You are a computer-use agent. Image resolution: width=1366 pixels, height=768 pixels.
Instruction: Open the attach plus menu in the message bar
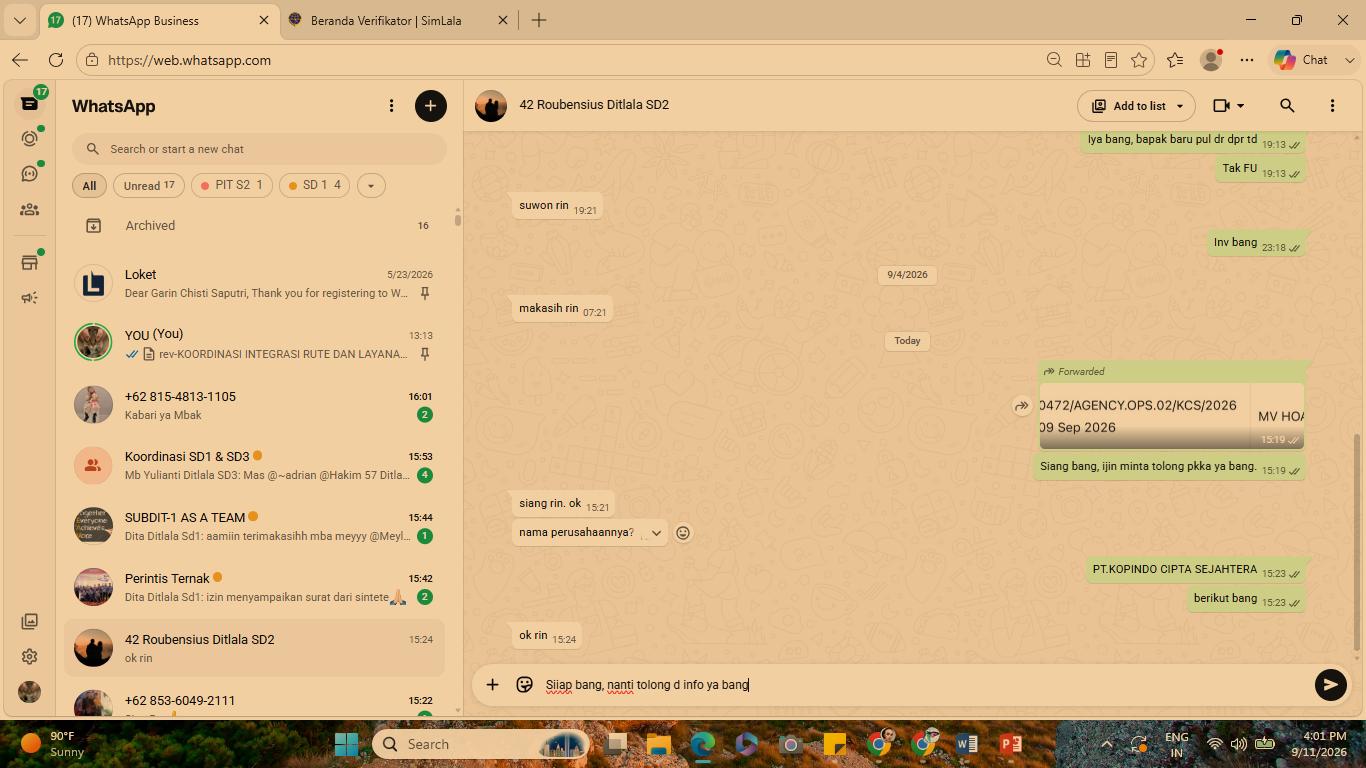(492, 685)
